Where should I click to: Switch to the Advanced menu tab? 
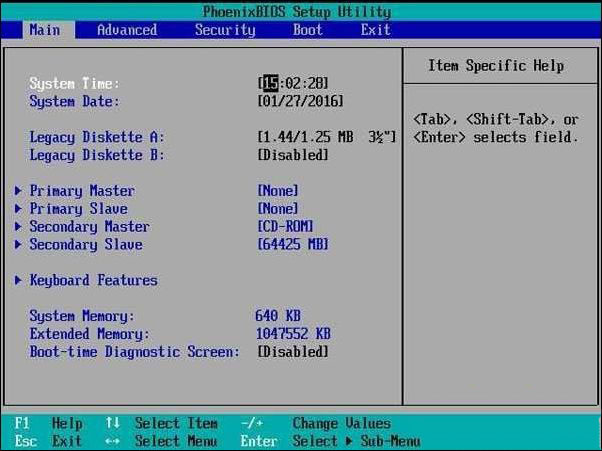tap(127, 30)
